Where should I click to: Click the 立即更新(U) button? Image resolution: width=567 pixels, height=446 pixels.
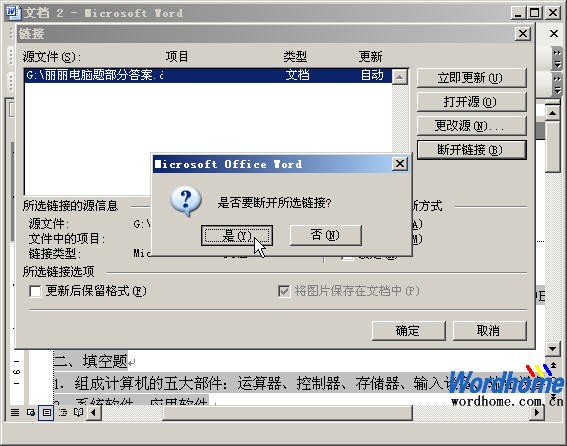pyautogui.click(x=472, y=78)
